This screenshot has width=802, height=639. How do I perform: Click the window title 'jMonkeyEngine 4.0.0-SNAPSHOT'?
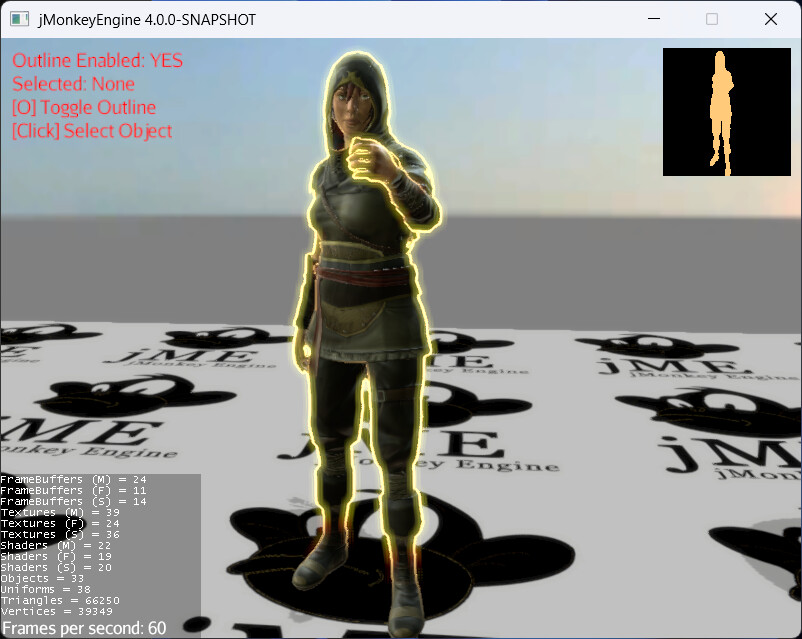[x=147, y=19]
